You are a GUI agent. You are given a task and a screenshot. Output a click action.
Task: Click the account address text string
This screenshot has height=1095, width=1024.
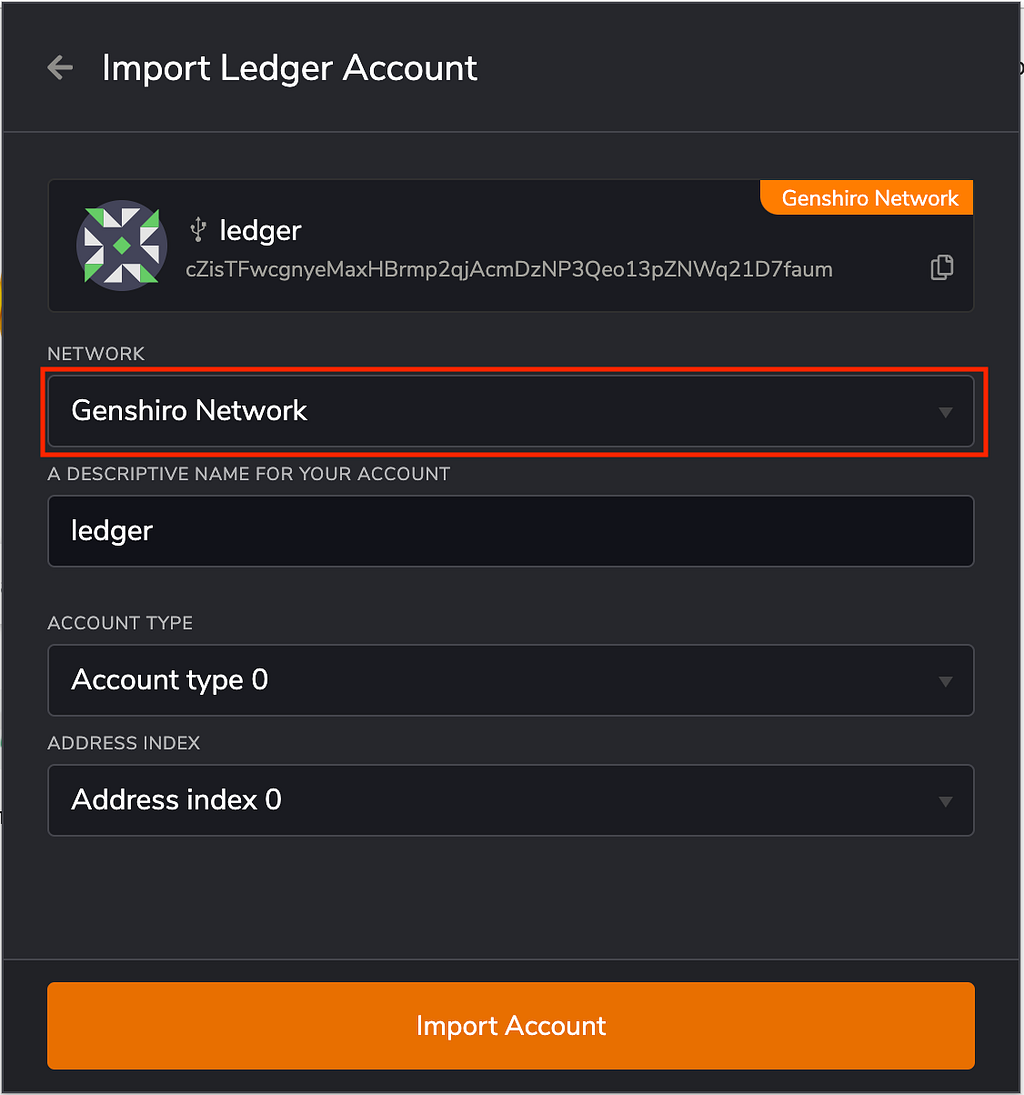click(509, 269)
